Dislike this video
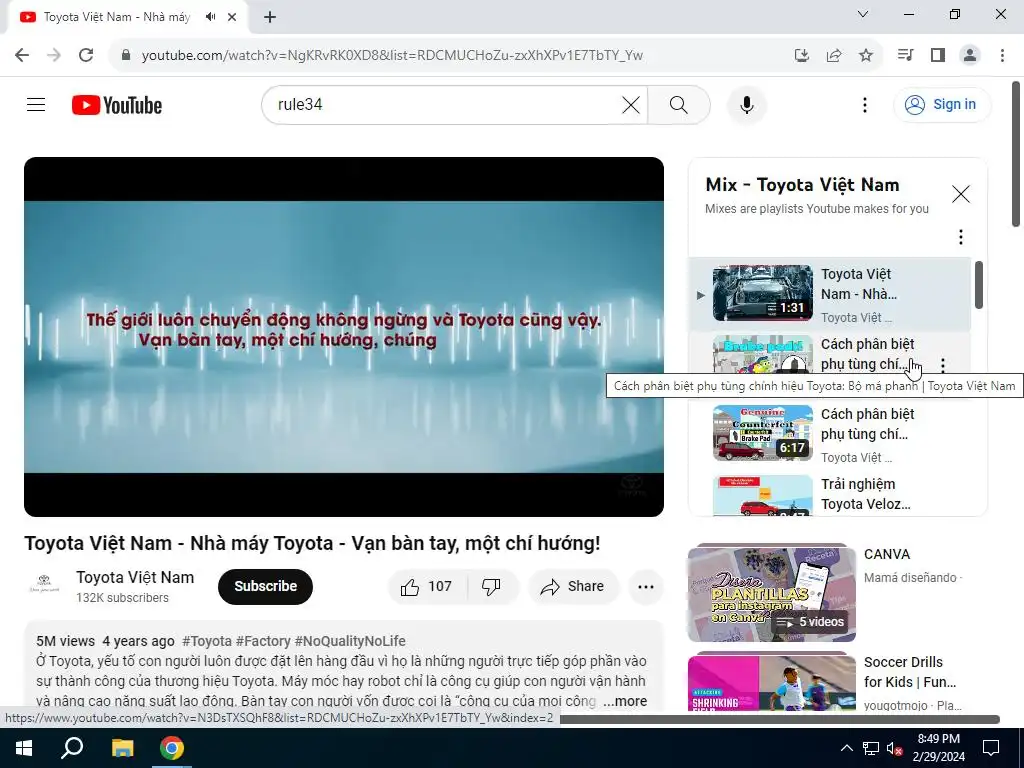1024x768 pixels. pyautogui.click(x=492, y=586)
